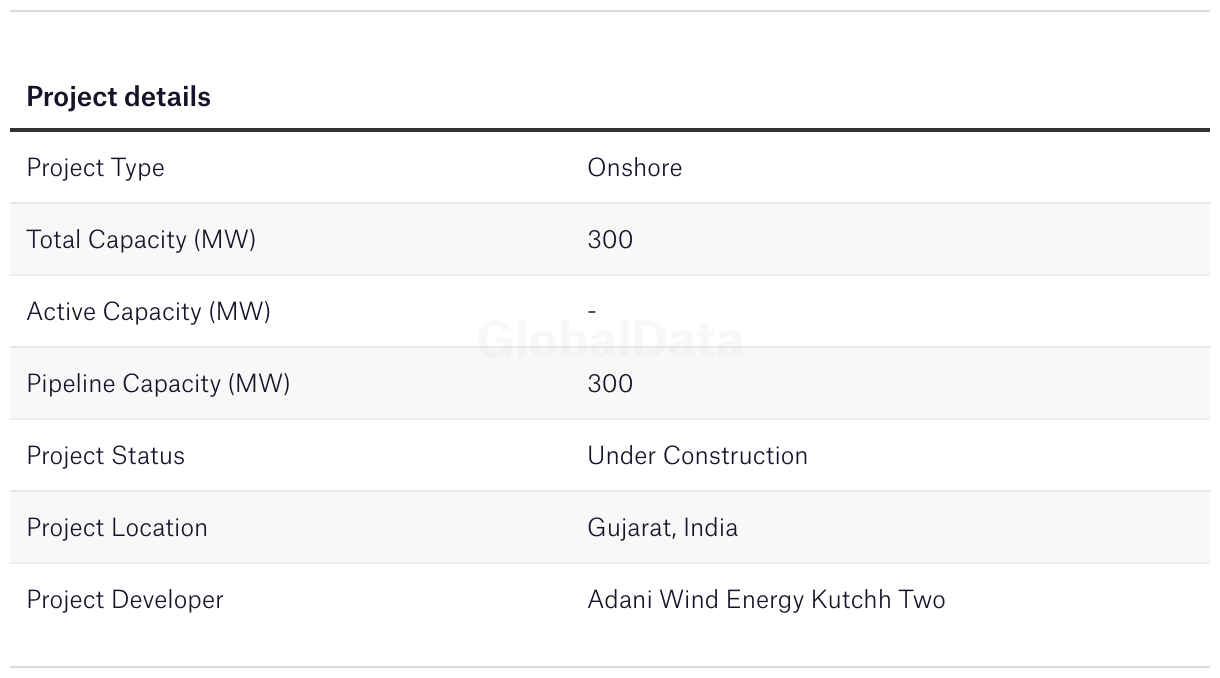Click the Under Construction status text
This screenshot has width=1220, height=678.
point(697,455)
